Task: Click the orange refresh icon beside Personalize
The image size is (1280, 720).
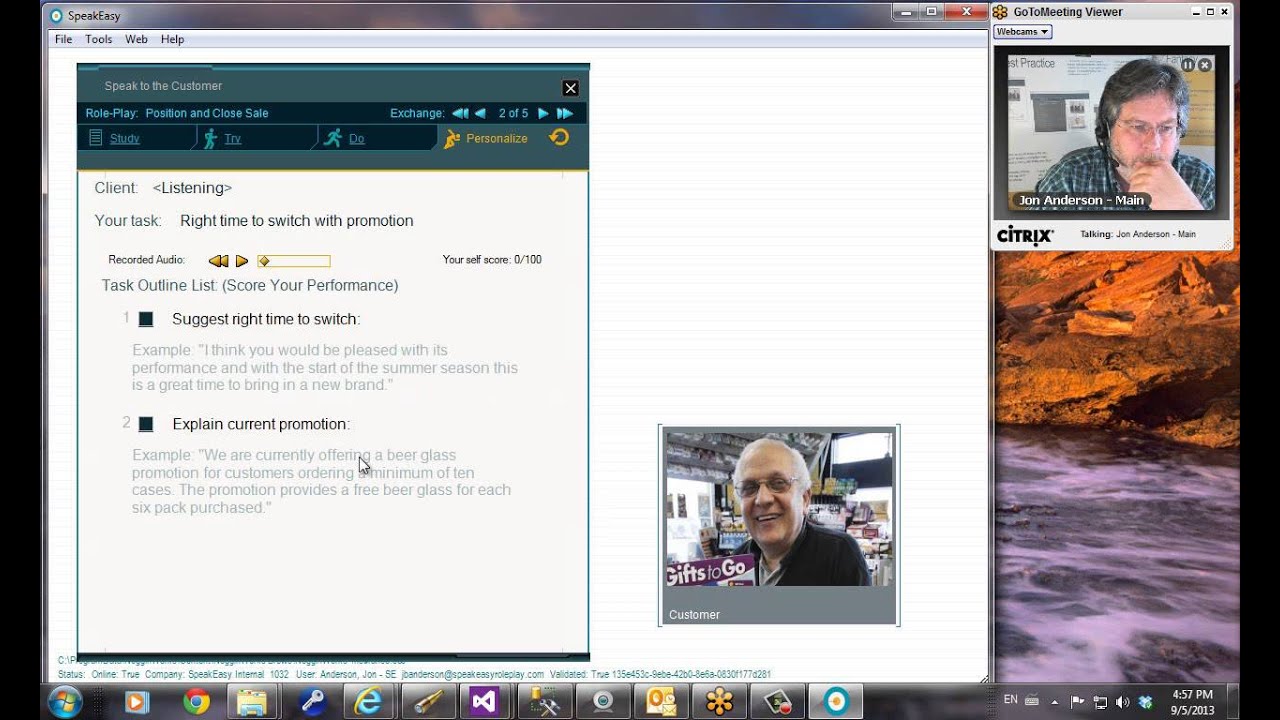Action: pos(559,137)
